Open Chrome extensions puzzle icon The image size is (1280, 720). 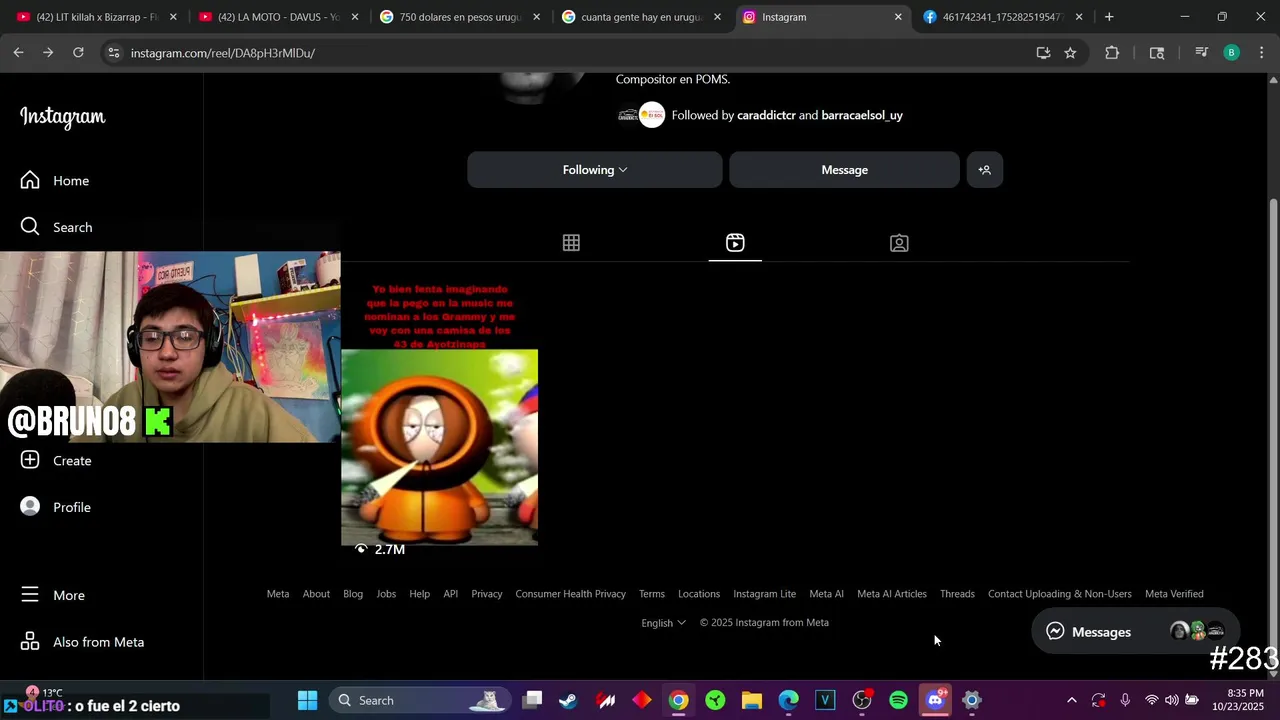[x=1112, y=53]
